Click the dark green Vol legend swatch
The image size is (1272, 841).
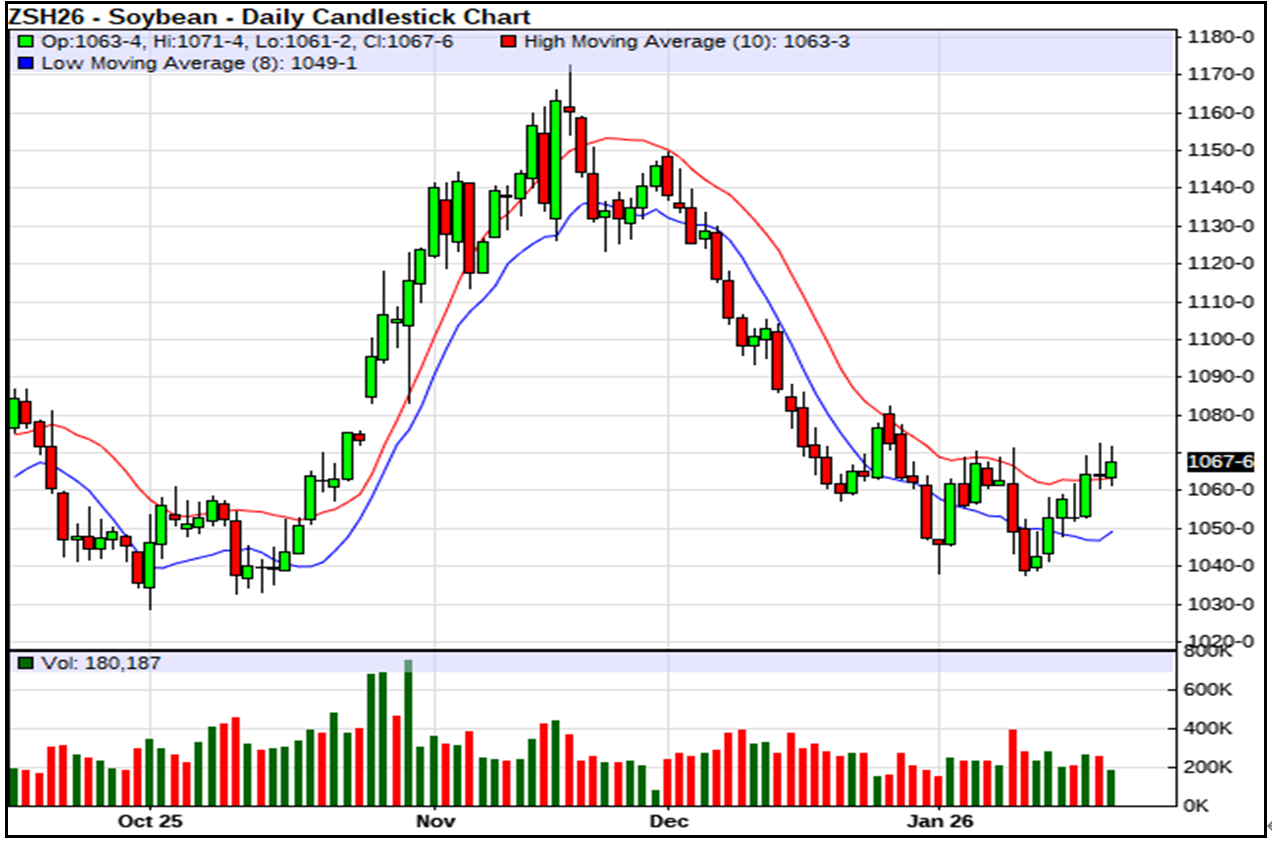25,663
